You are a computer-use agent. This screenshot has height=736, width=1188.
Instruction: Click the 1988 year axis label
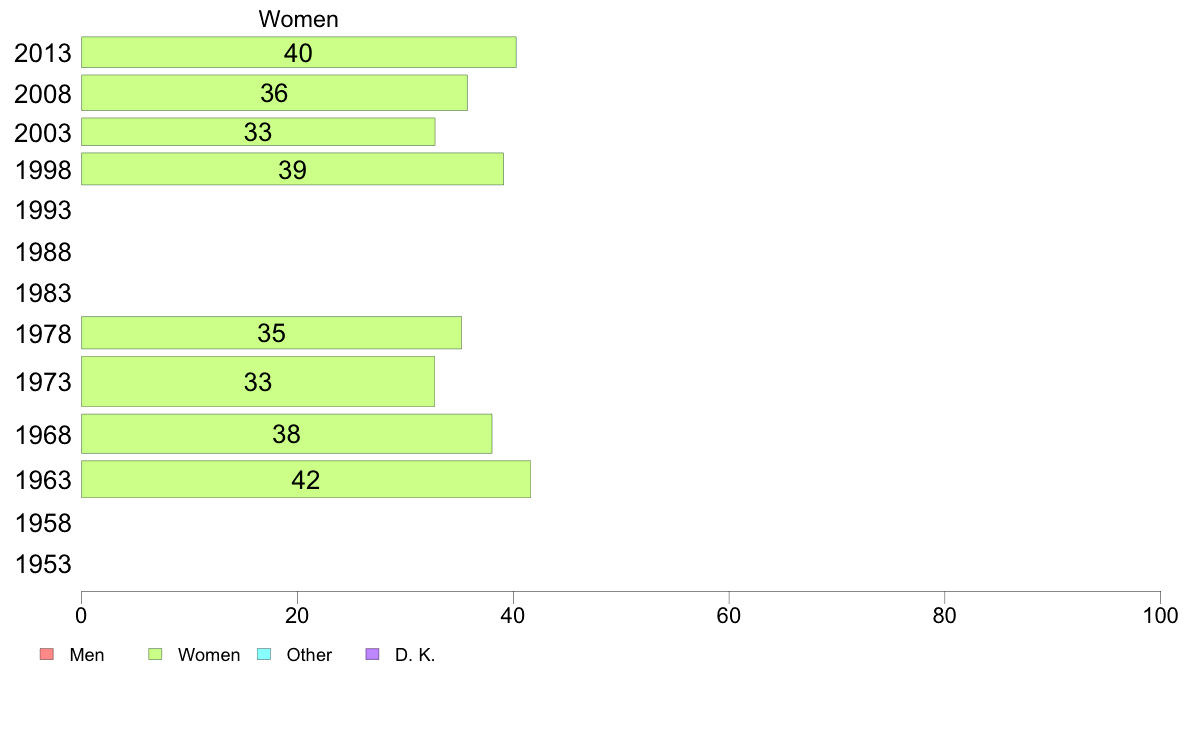point(43,252)
